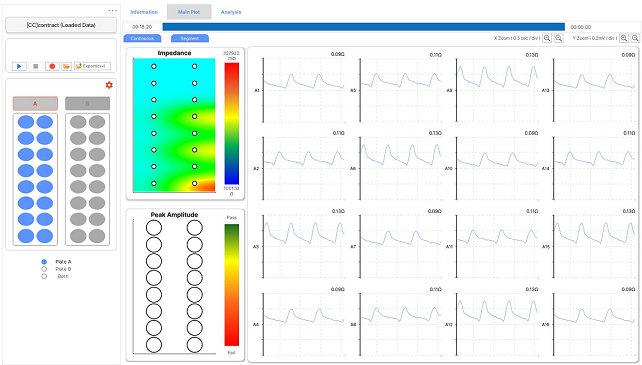Viewport: 642px width, 365px height.
Task: Open plate settings via the red gear icon
Action: point(109,85)
